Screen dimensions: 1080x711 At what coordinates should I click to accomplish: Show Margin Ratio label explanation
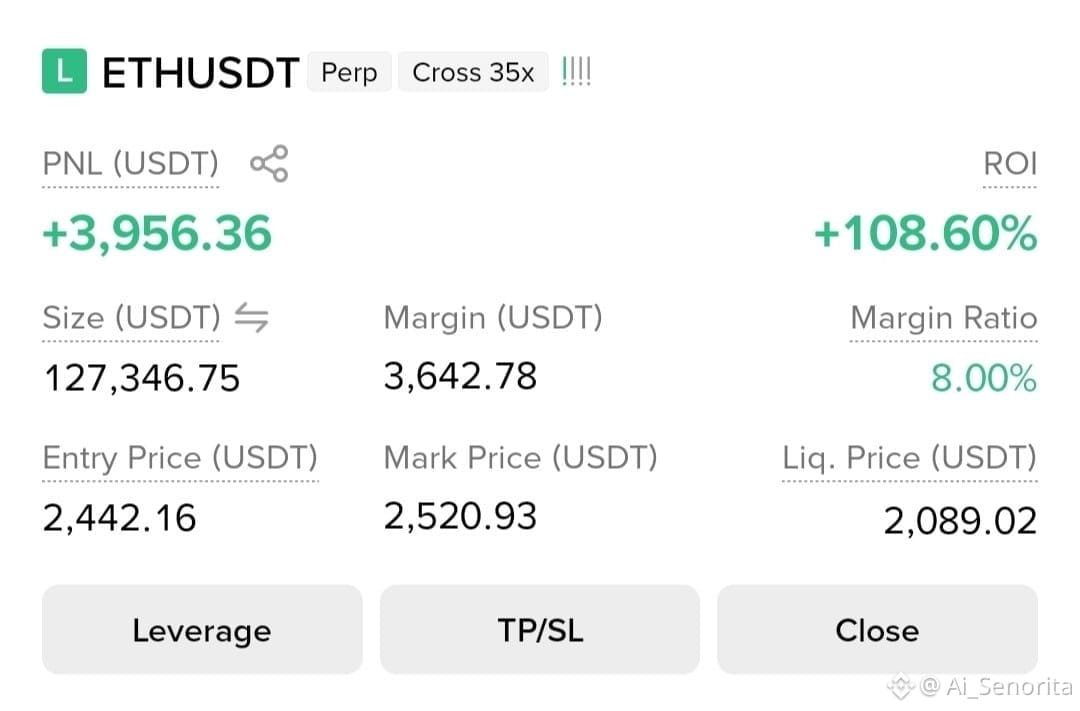point(944,318)
